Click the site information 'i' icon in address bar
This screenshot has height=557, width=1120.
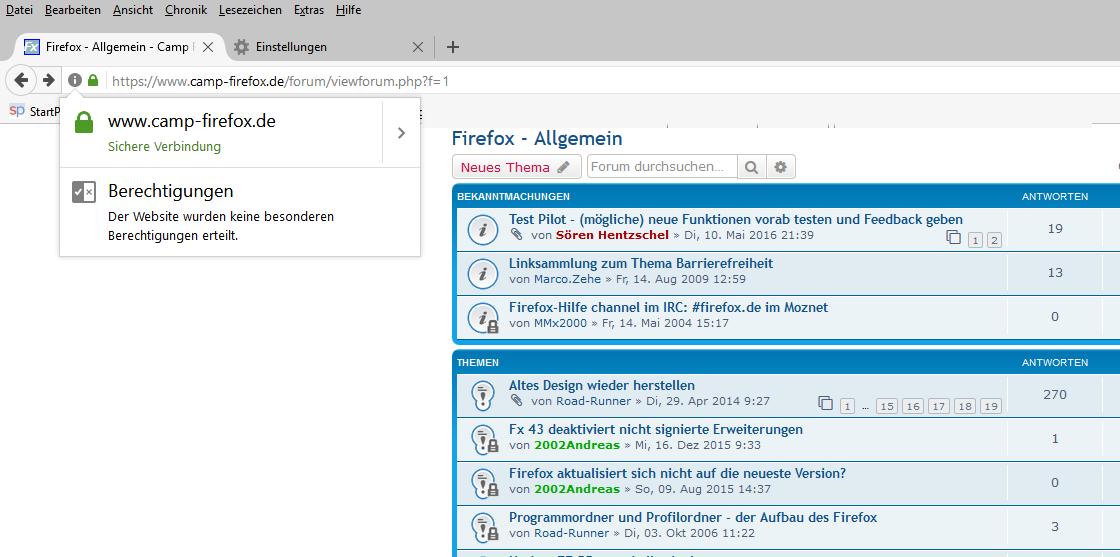tap(75, 81)
